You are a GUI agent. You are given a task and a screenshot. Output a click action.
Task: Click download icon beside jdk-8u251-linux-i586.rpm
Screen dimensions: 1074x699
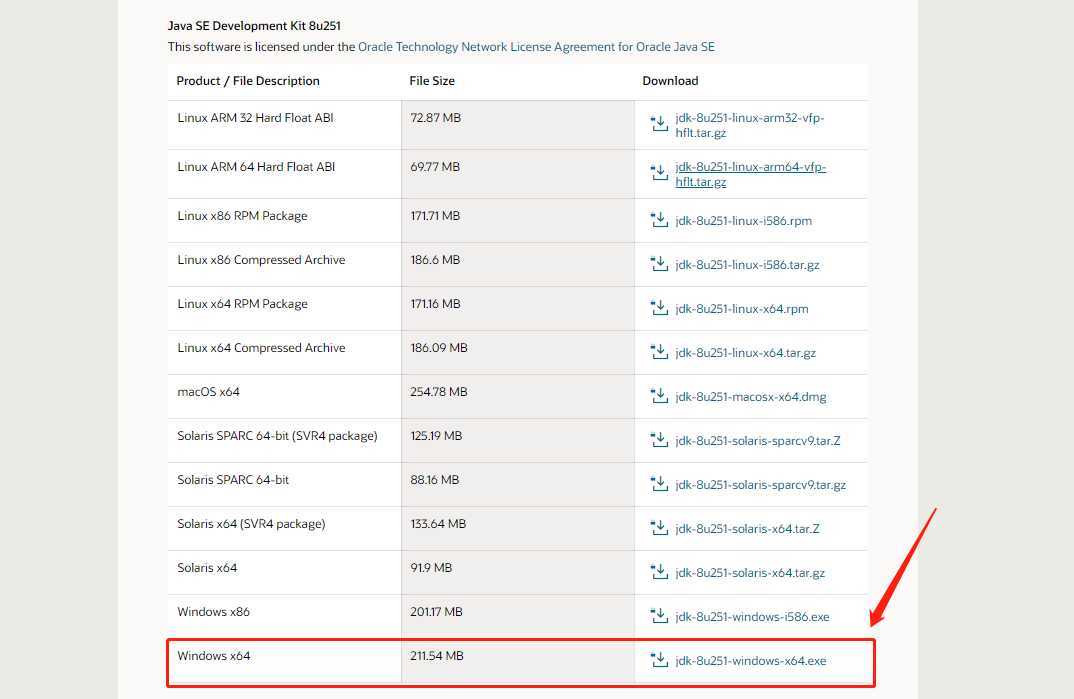pos(659,220)
